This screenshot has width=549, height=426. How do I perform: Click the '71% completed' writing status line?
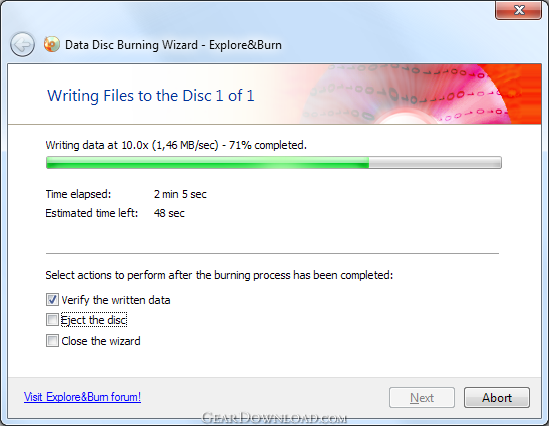[x=176, y=145]
